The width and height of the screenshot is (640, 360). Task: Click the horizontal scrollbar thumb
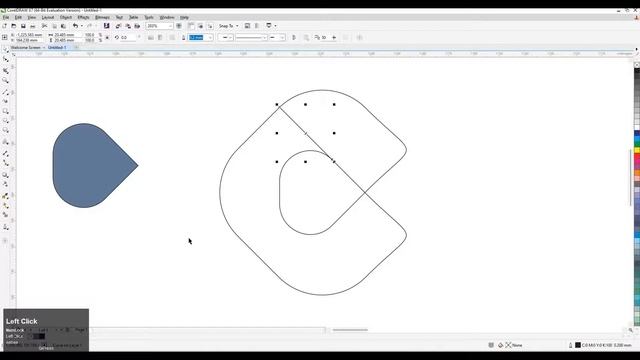(x=350, y=330)
